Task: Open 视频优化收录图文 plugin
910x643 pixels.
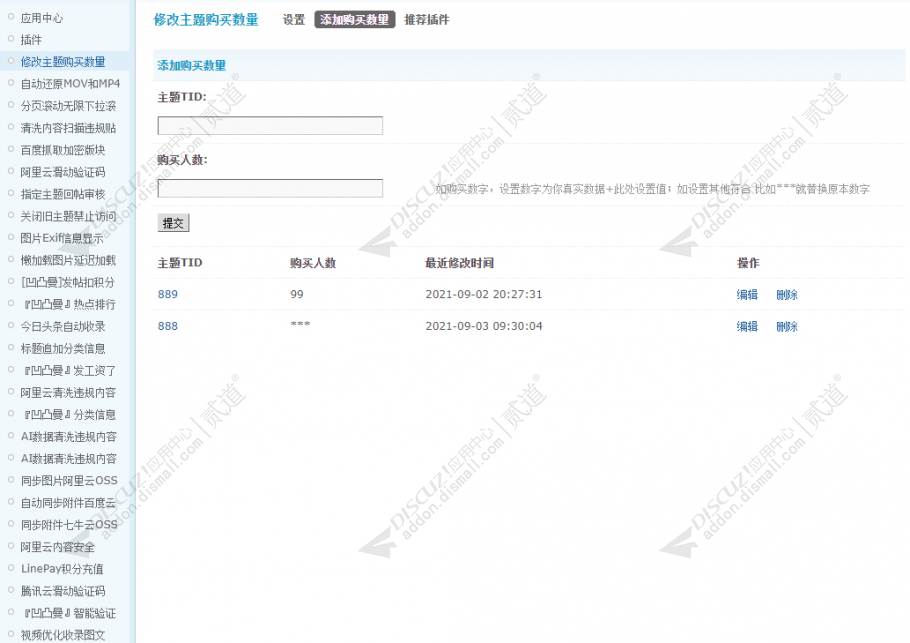Action: tap(63, 635)
